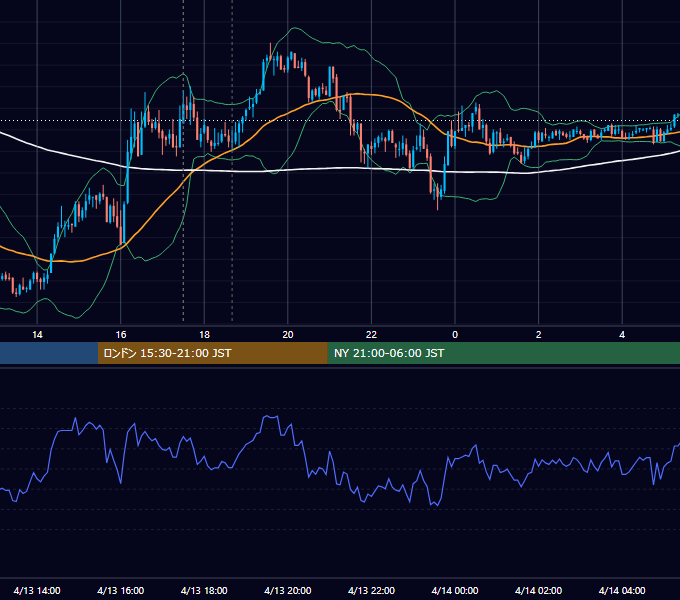Click the 20 hour axis label
The height and width of the screenshot is (600, 680).
tap(288, 335)
